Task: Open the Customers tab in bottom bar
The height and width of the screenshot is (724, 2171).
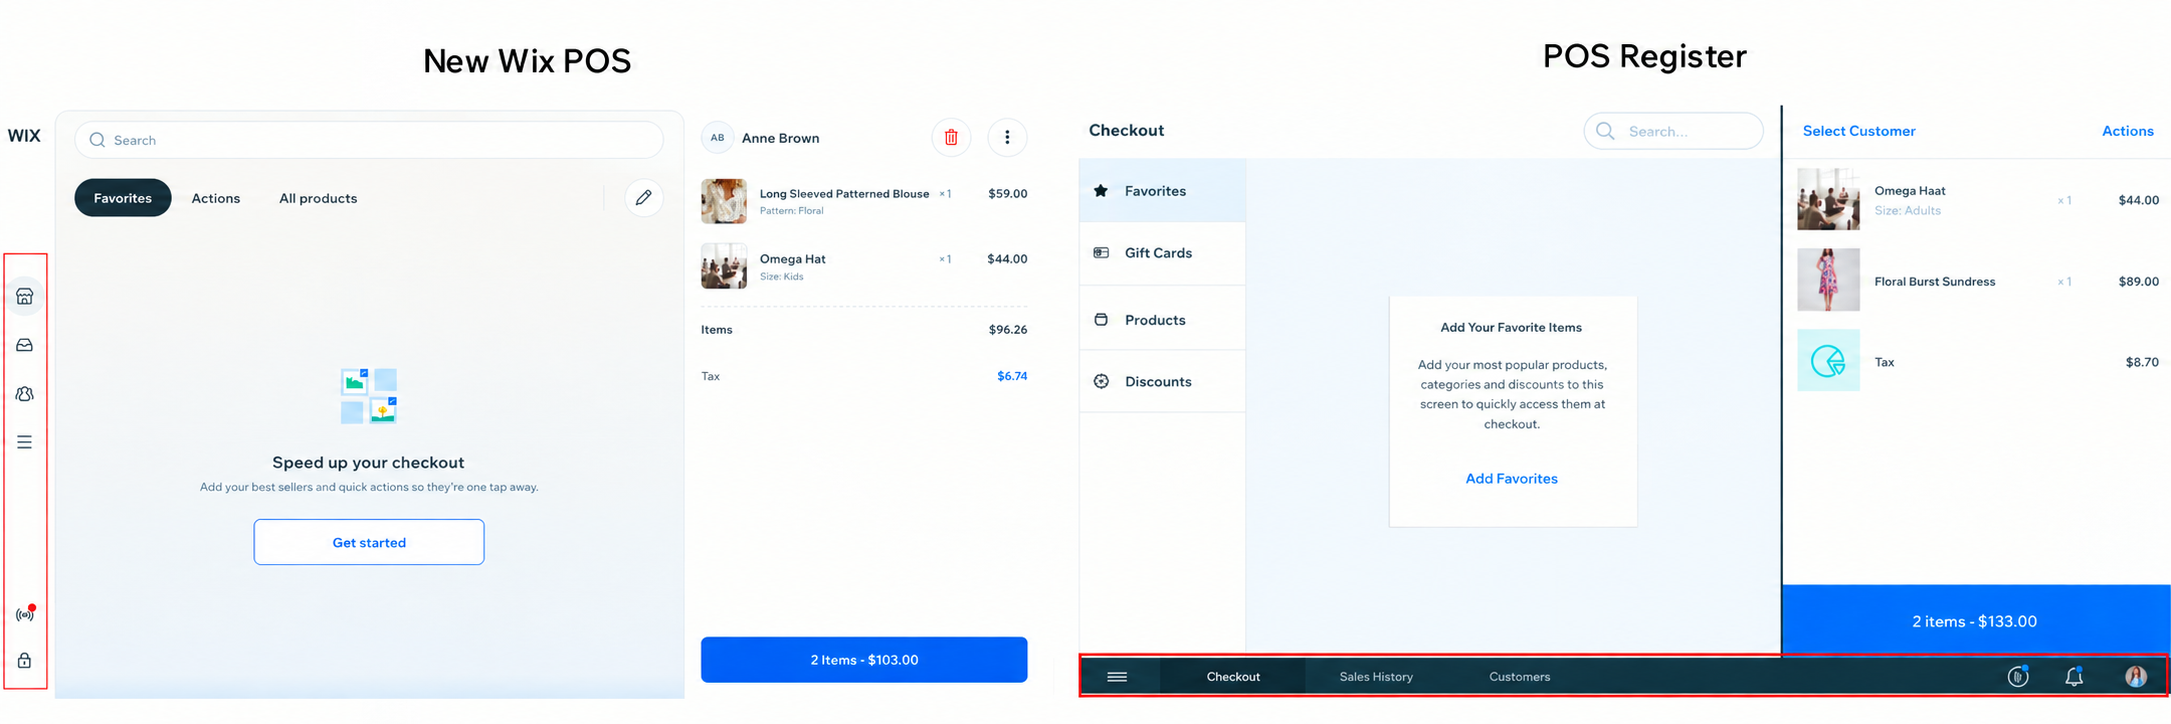Action: 1520,677
